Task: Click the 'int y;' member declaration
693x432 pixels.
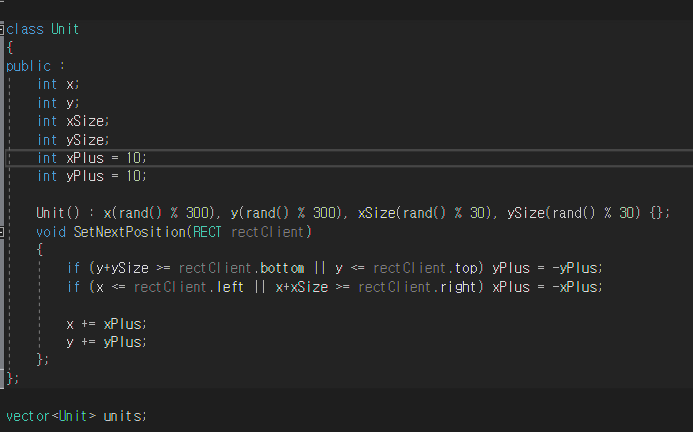Action: pyautogui.click(x=58, y=103)
